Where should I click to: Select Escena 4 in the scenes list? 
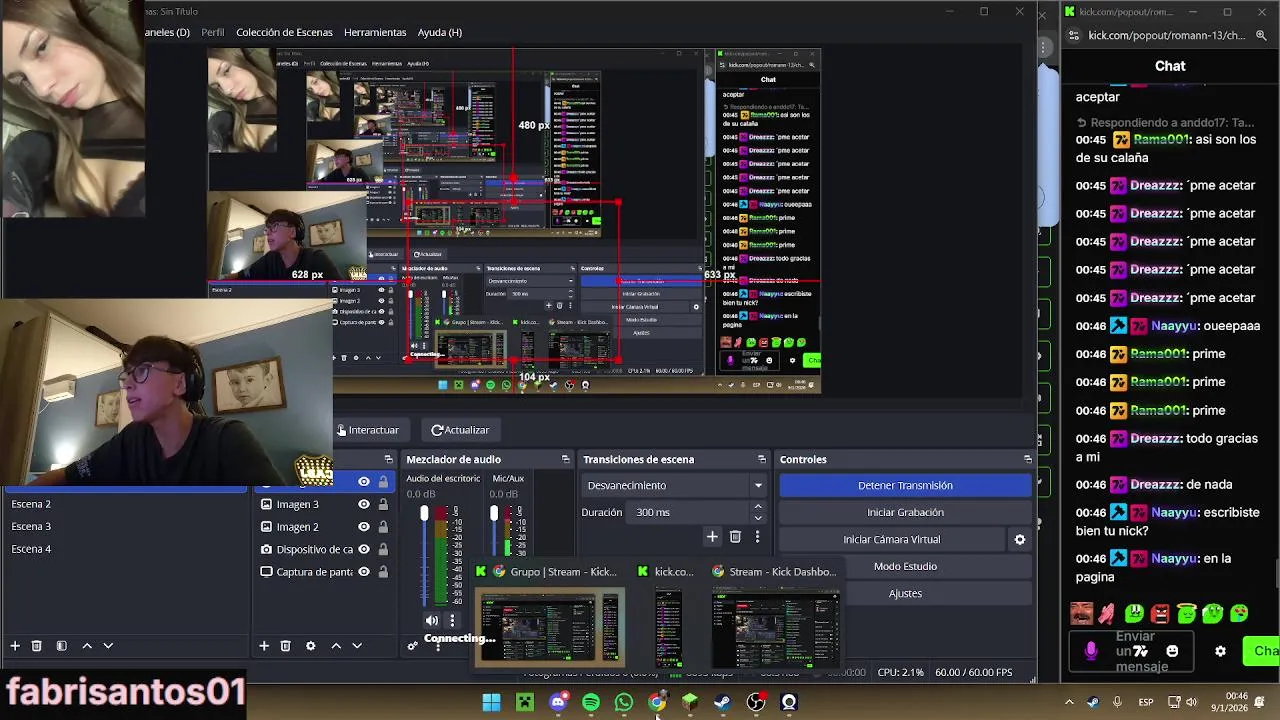pos(125,549)
